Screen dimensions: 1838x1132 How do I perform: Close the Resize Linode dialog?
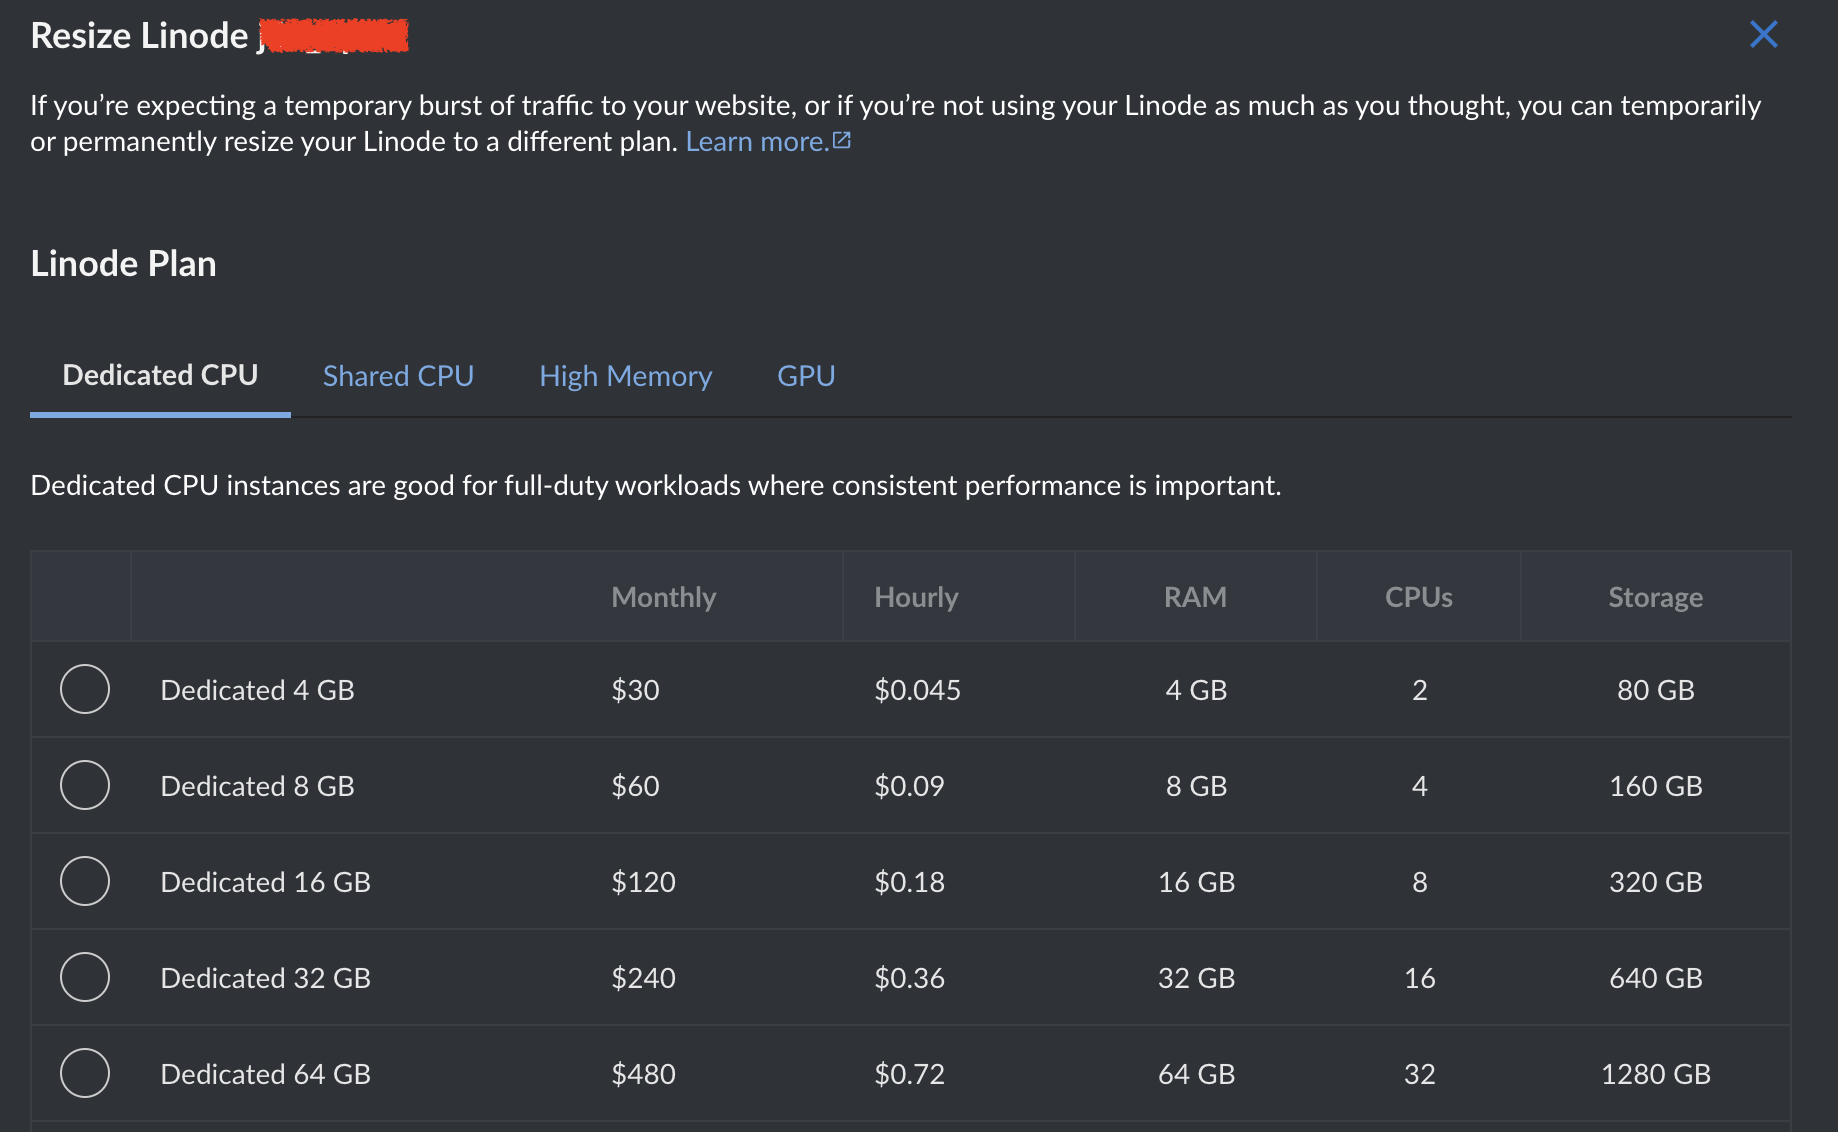tap(1764, 35)
